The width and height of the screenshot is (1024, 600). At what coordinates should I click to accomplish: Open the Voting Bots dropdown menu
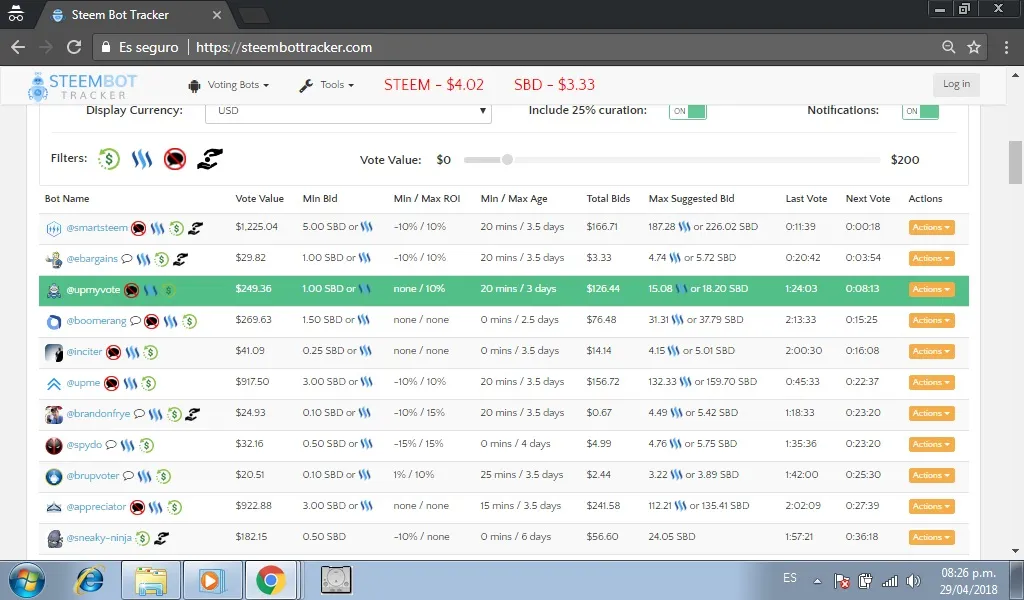point(229,85)
